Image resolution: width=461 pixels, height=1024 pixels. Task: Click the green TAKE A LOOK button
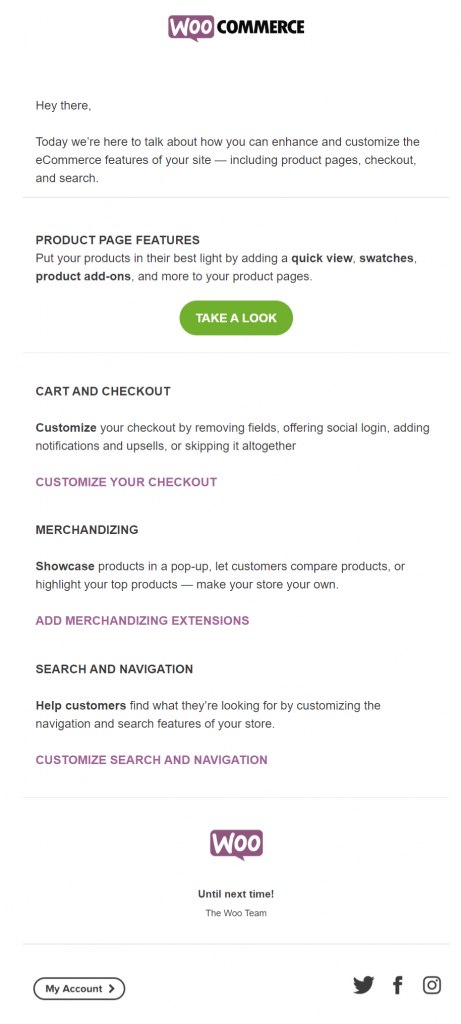[236, 318]
